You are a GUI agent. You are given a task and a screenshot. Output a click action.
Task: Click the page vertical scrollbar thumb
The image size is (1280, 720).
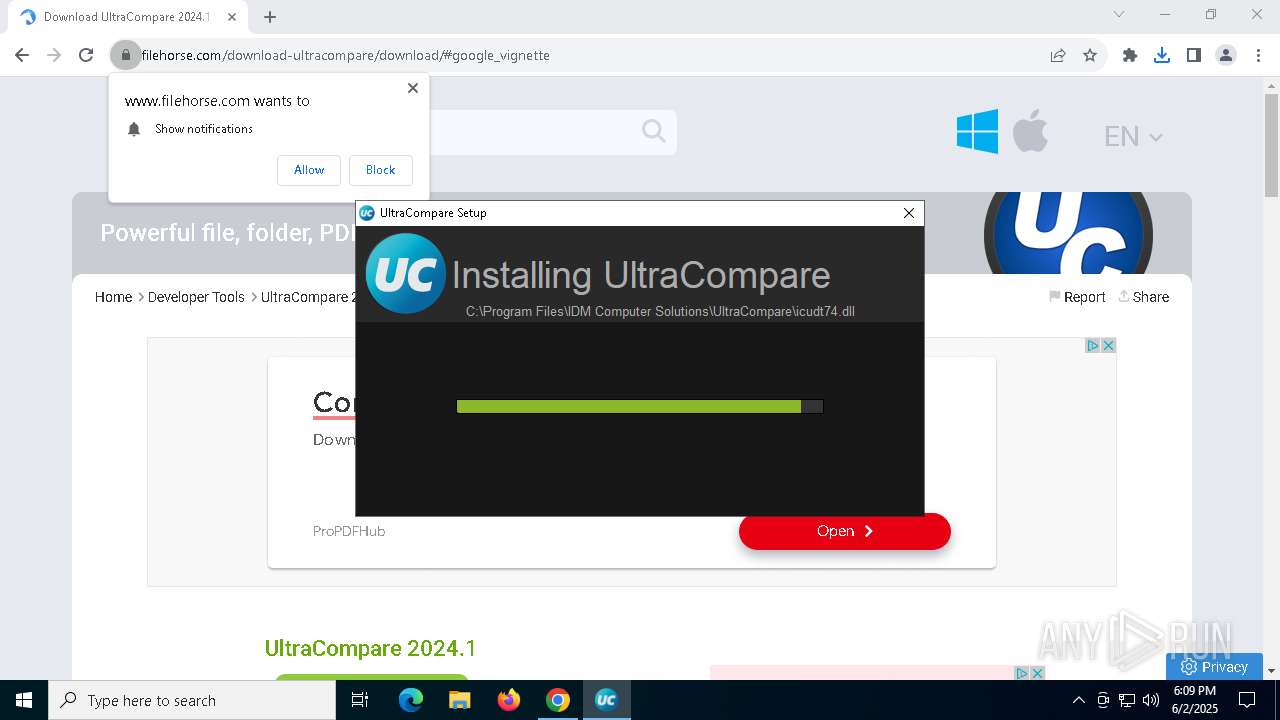(1271, 145)
